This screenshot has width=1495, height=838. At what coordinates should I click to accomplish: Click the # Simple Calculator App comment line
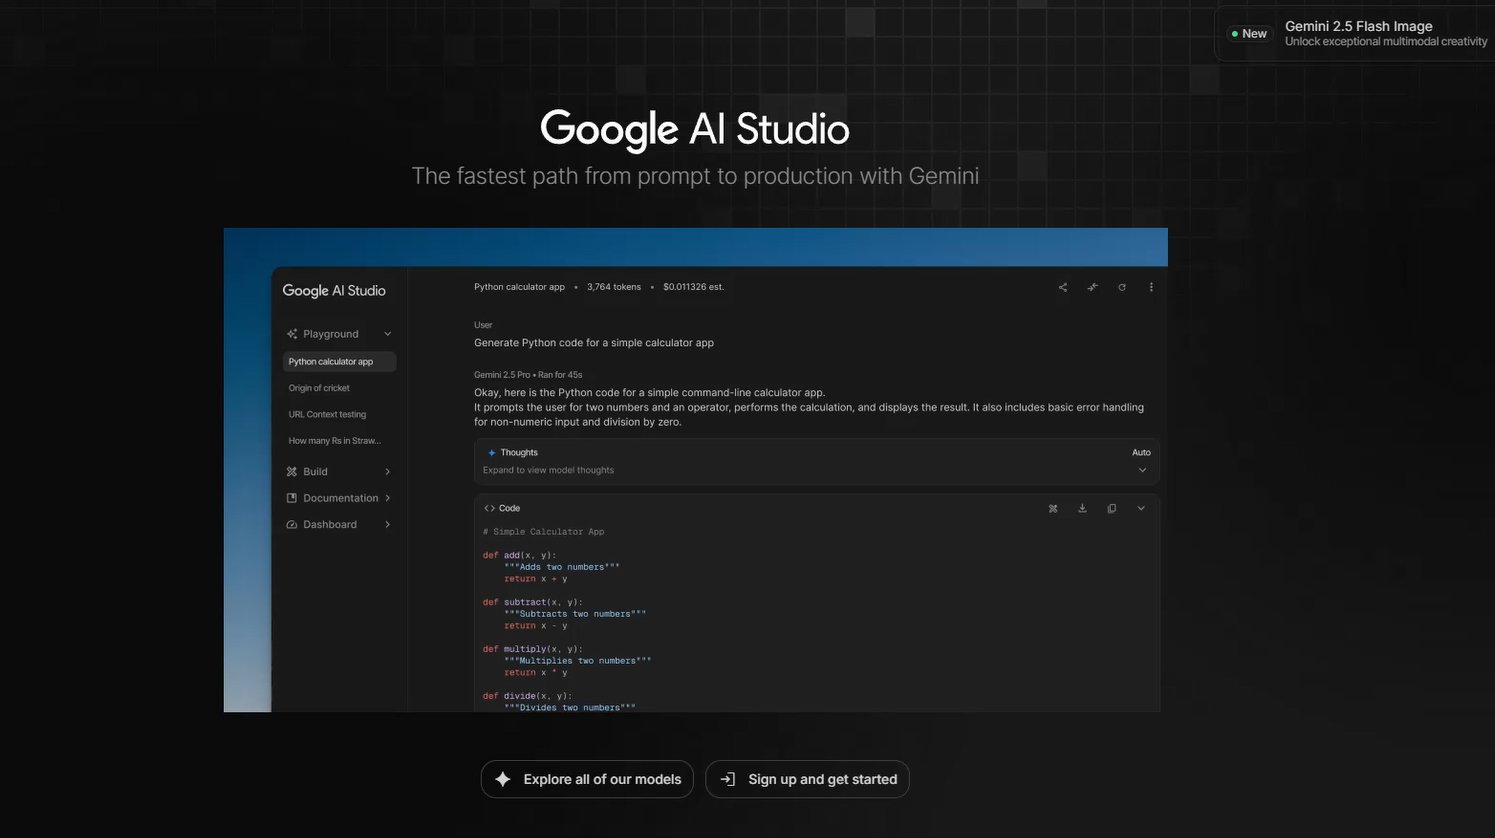(544, 532)
